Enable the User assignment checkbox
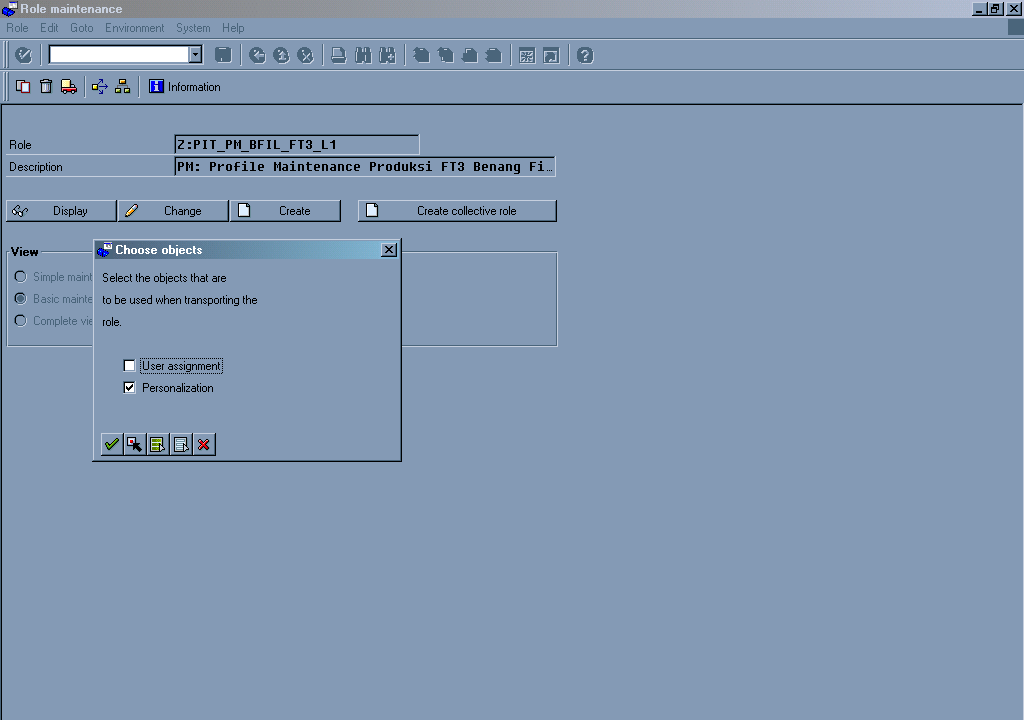The width and height of the screenshot is (1024, 720). (x=129, y=365)
